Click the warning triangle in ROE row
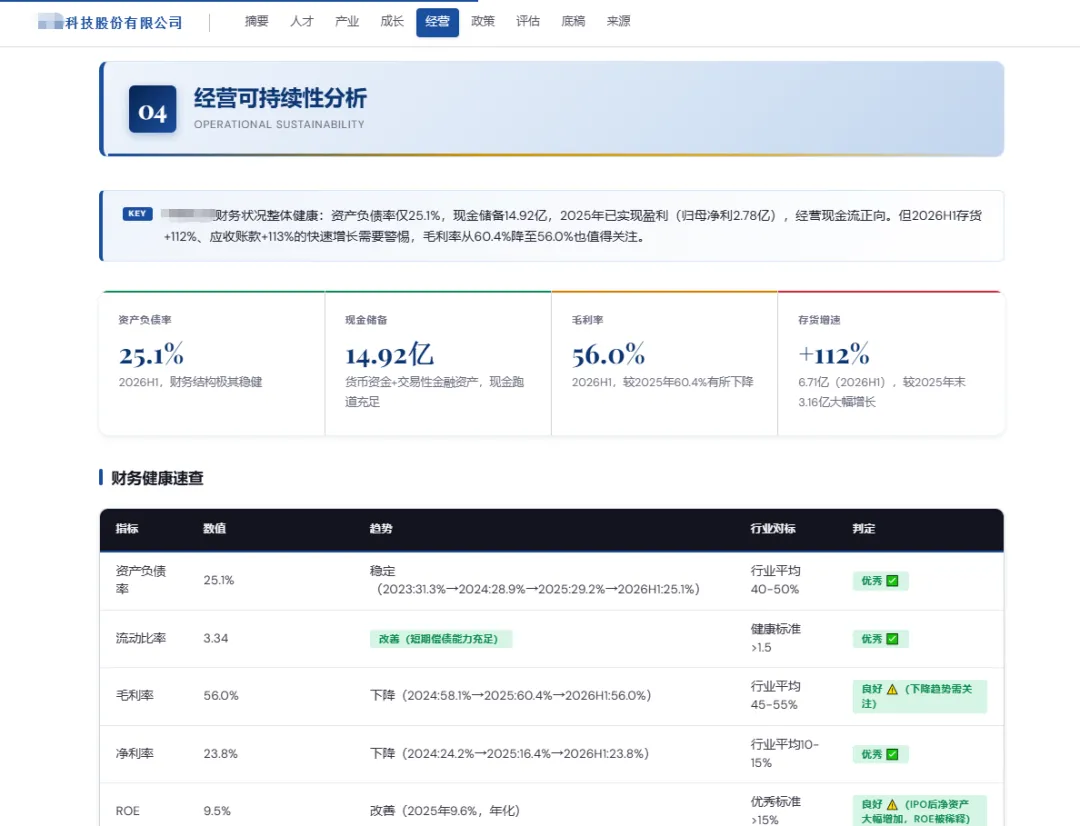Screen dimensions: 1080x826 pos(892,805)
